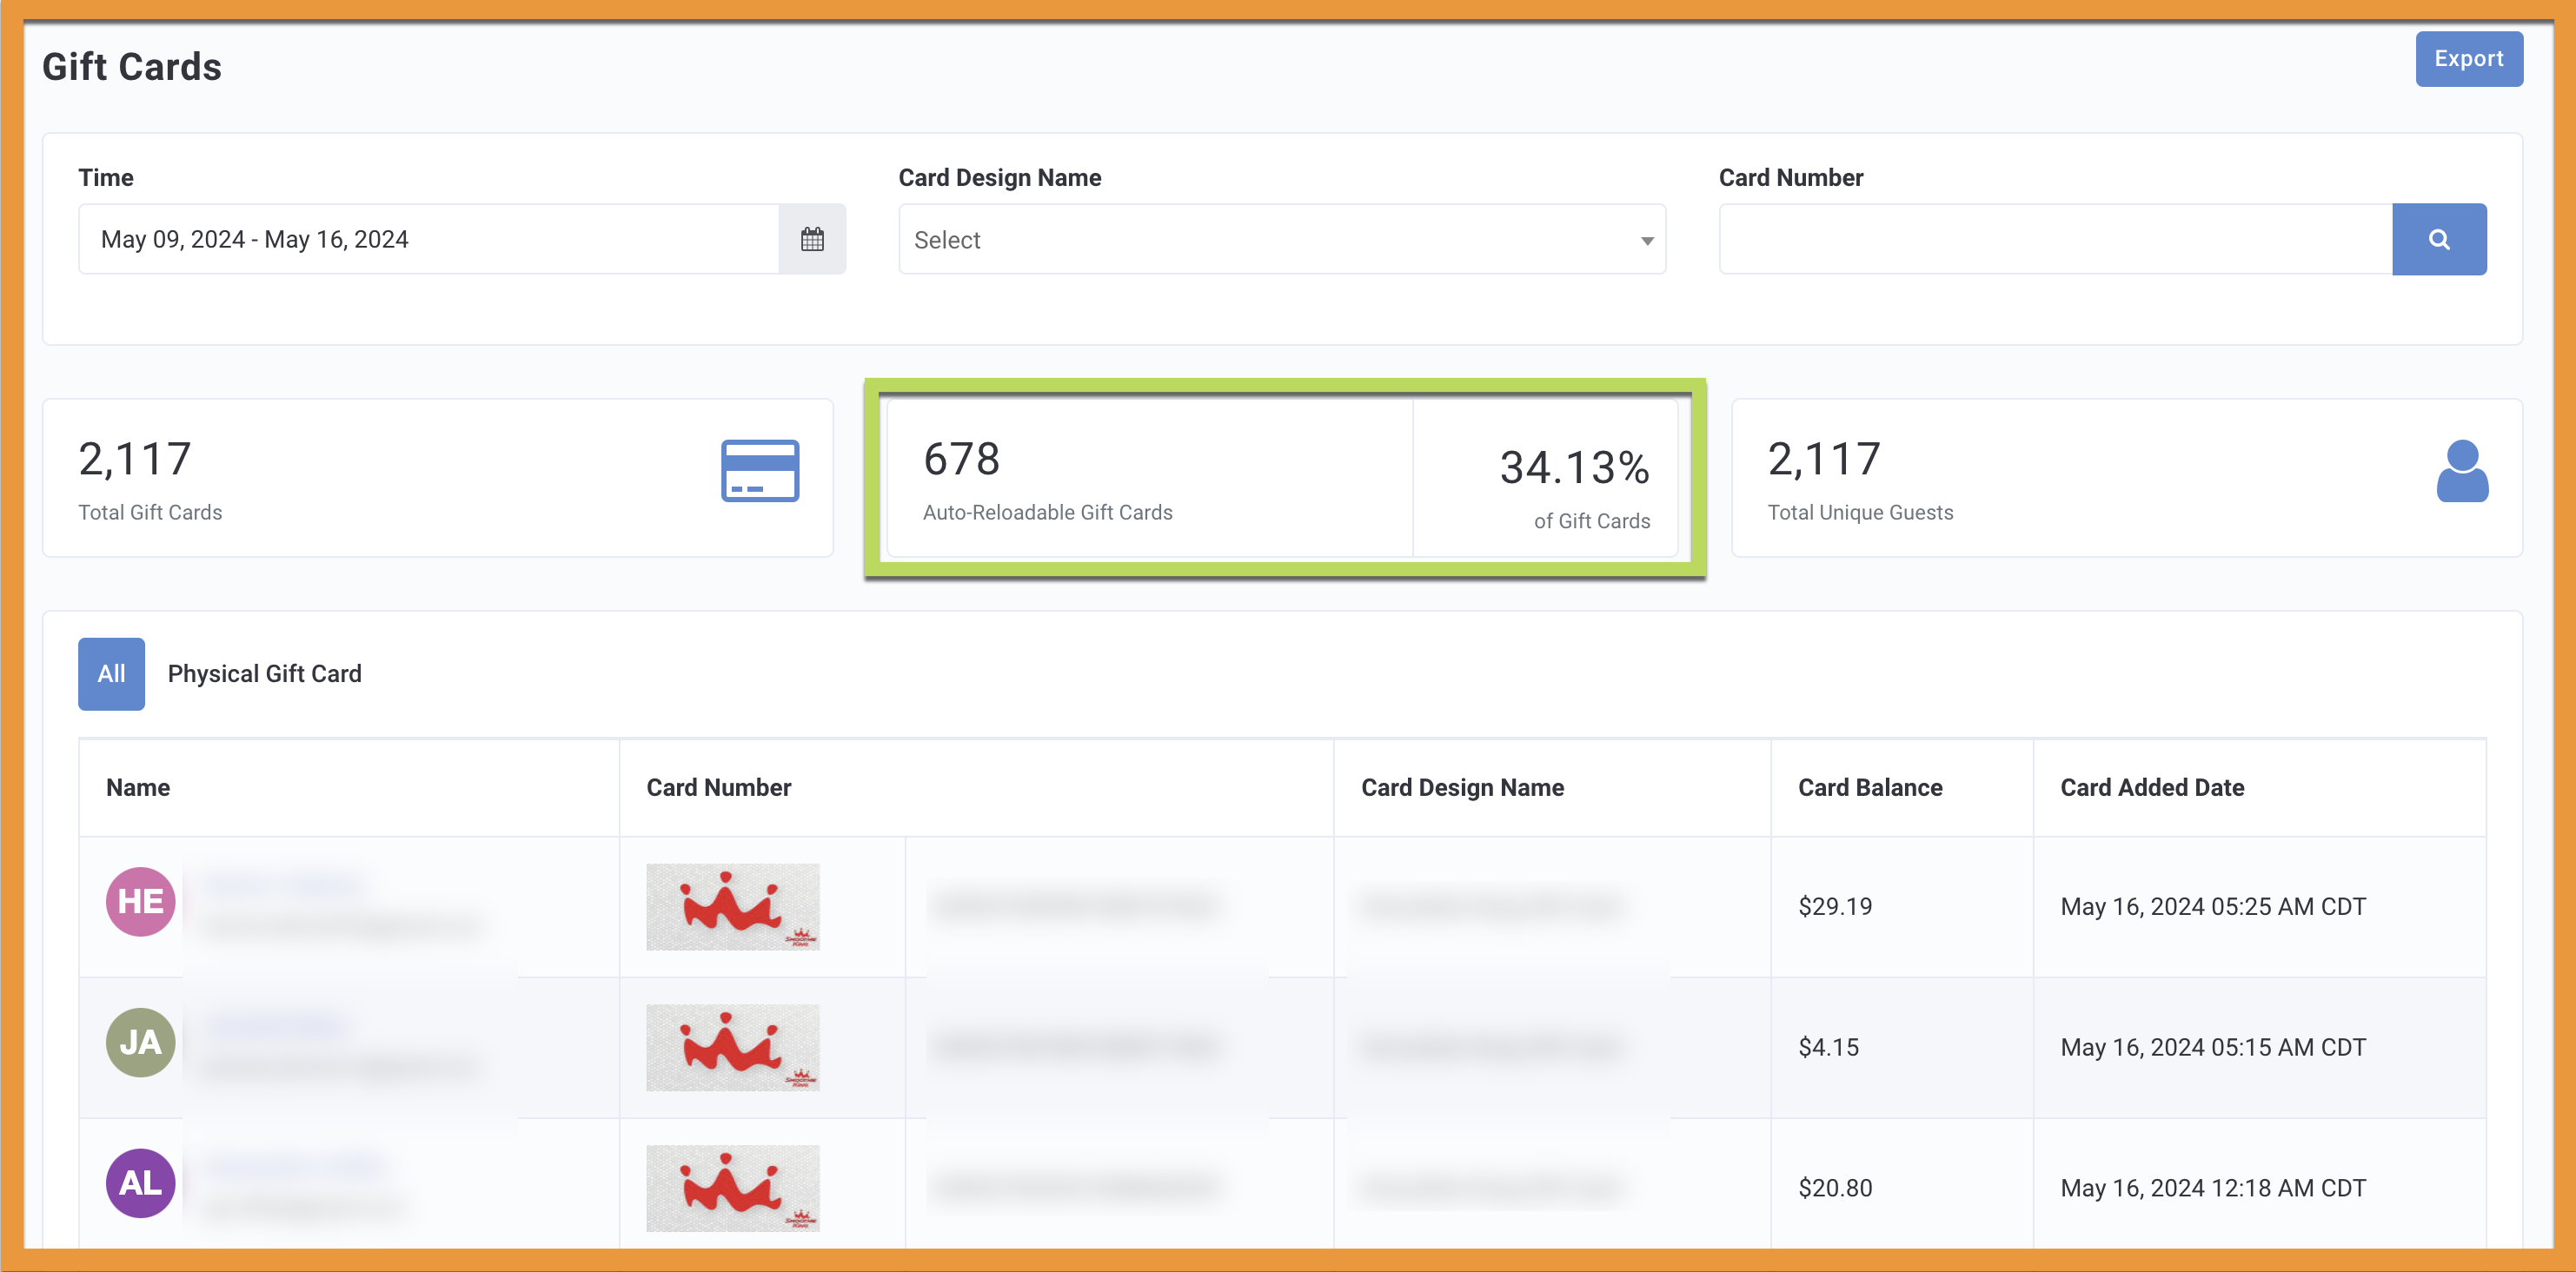Select the $20.80 card balance

click(1835, 1189)
